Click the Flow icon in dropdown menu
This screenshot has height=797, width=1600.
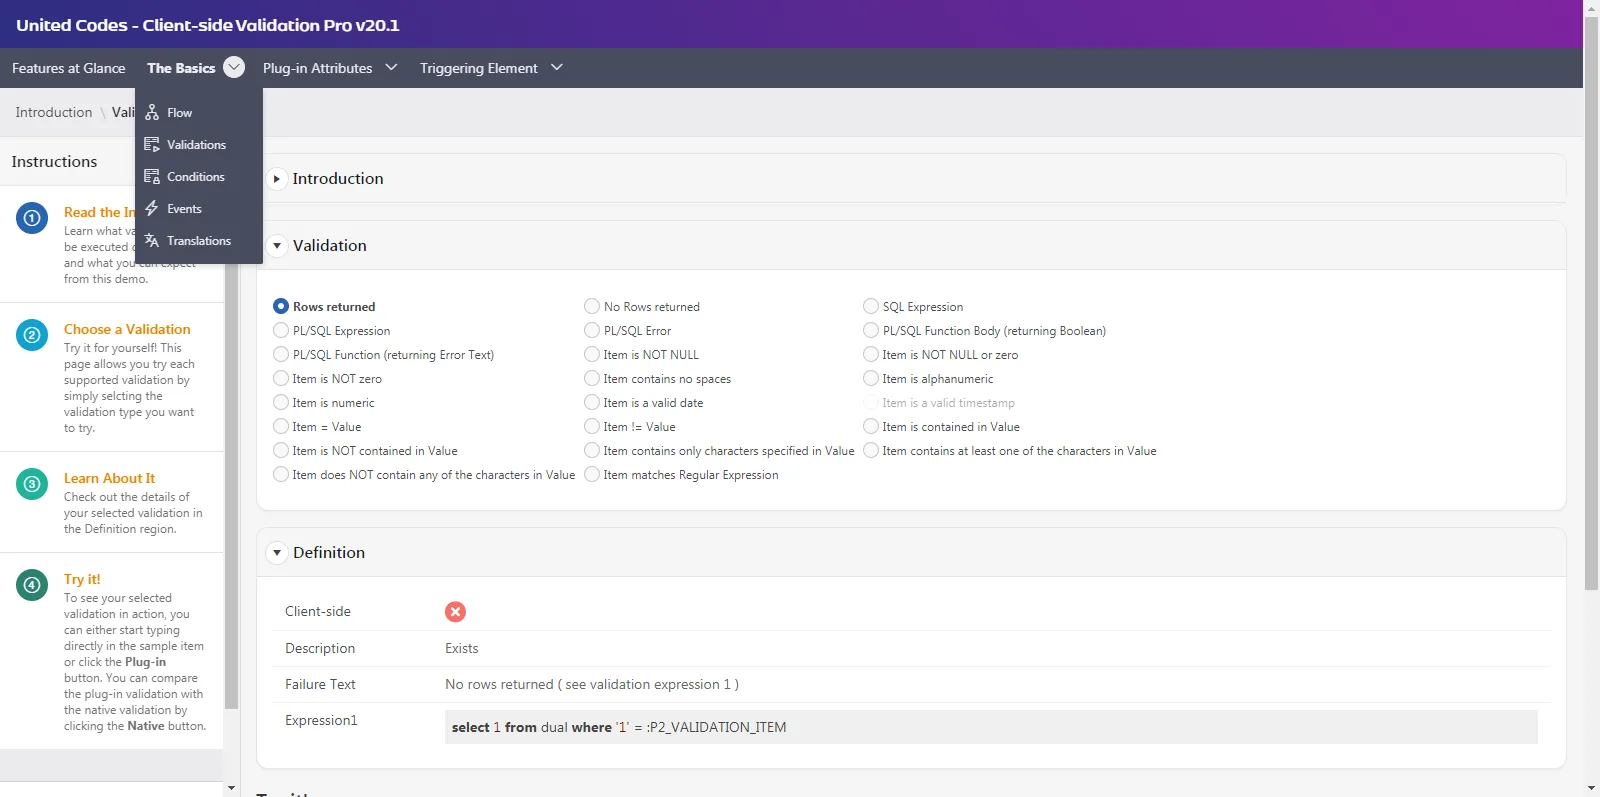point(152,113)
